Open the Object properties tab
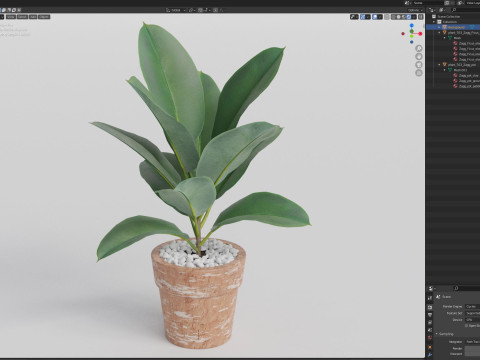The height and width of the screenshot is (360, 480). click(x=430, y=347)
